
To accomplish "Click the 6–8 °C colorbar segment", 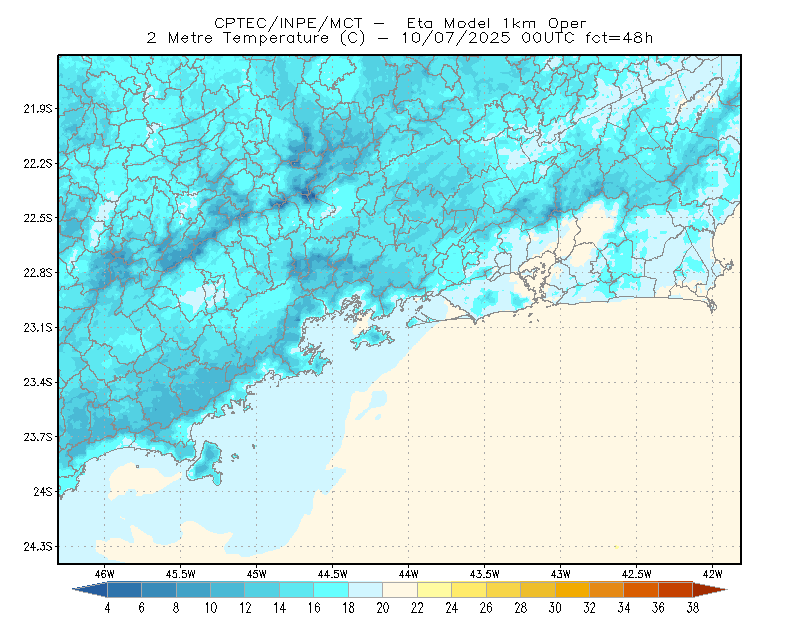I will 159,589.
